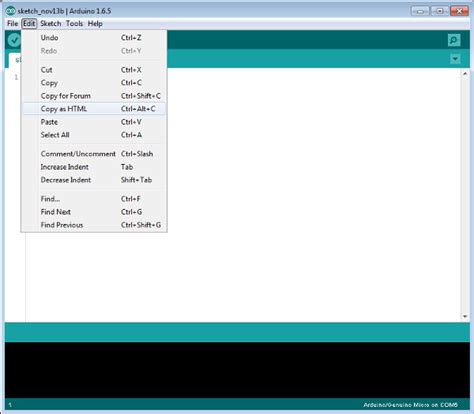Screen dimensions: 474x414
Task: Select Cut in the Edit menu
Action: 94,70
